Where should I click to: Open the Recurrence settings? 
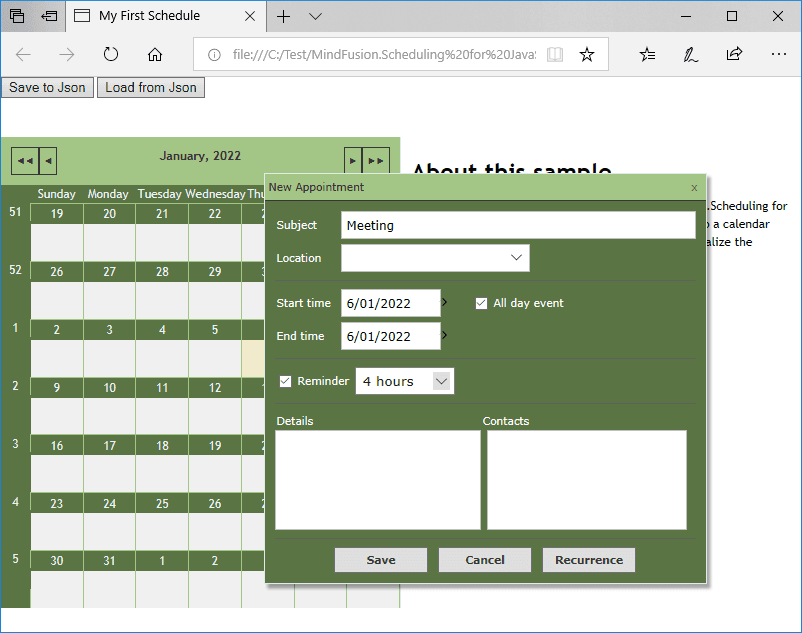[589, 560]
